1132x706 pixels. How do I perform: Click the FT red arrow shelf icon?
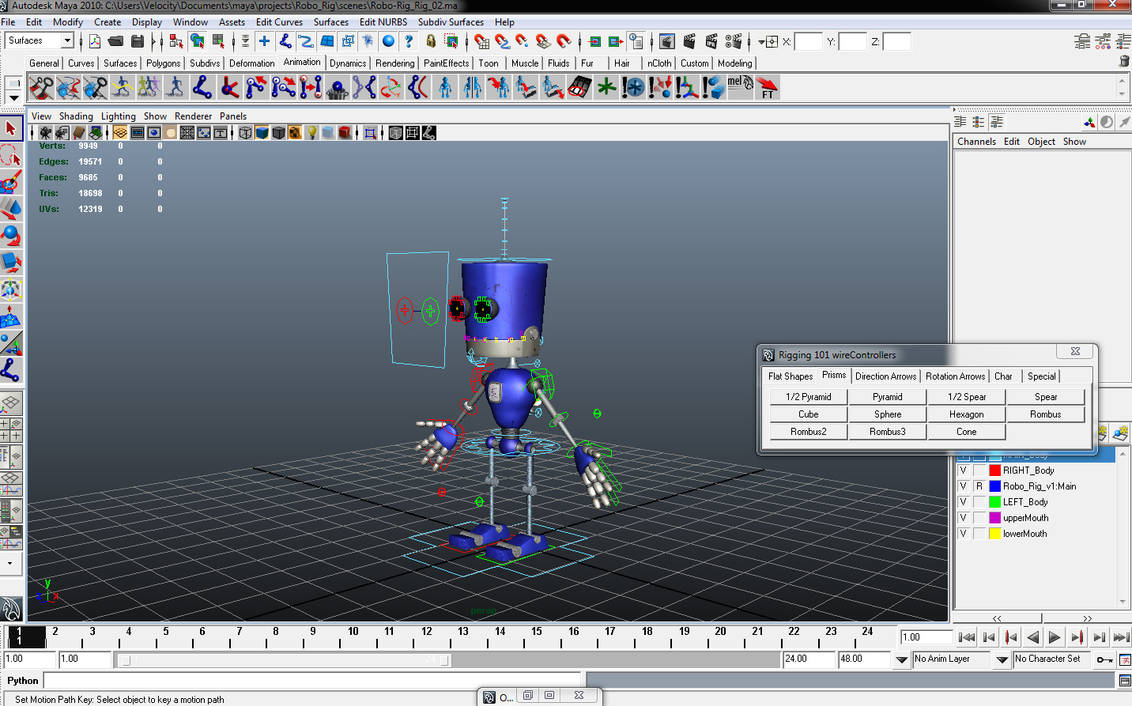(x=767, y=88)
